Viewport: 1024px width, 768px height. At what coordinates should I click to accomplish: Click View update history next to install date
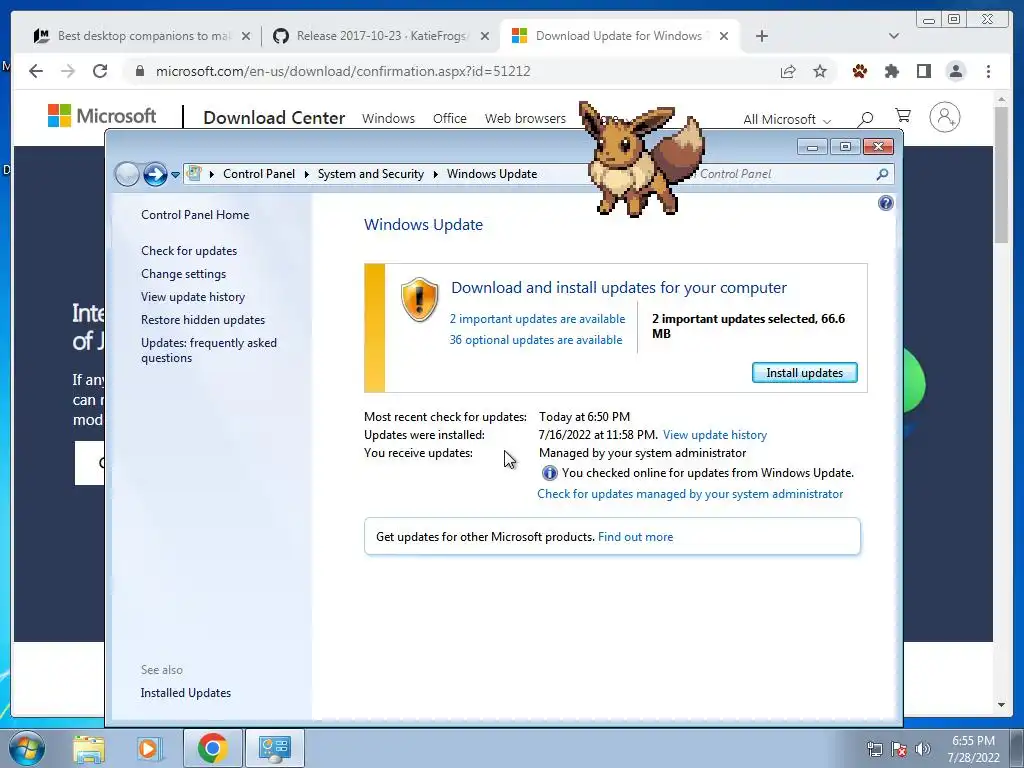(714, 435)
